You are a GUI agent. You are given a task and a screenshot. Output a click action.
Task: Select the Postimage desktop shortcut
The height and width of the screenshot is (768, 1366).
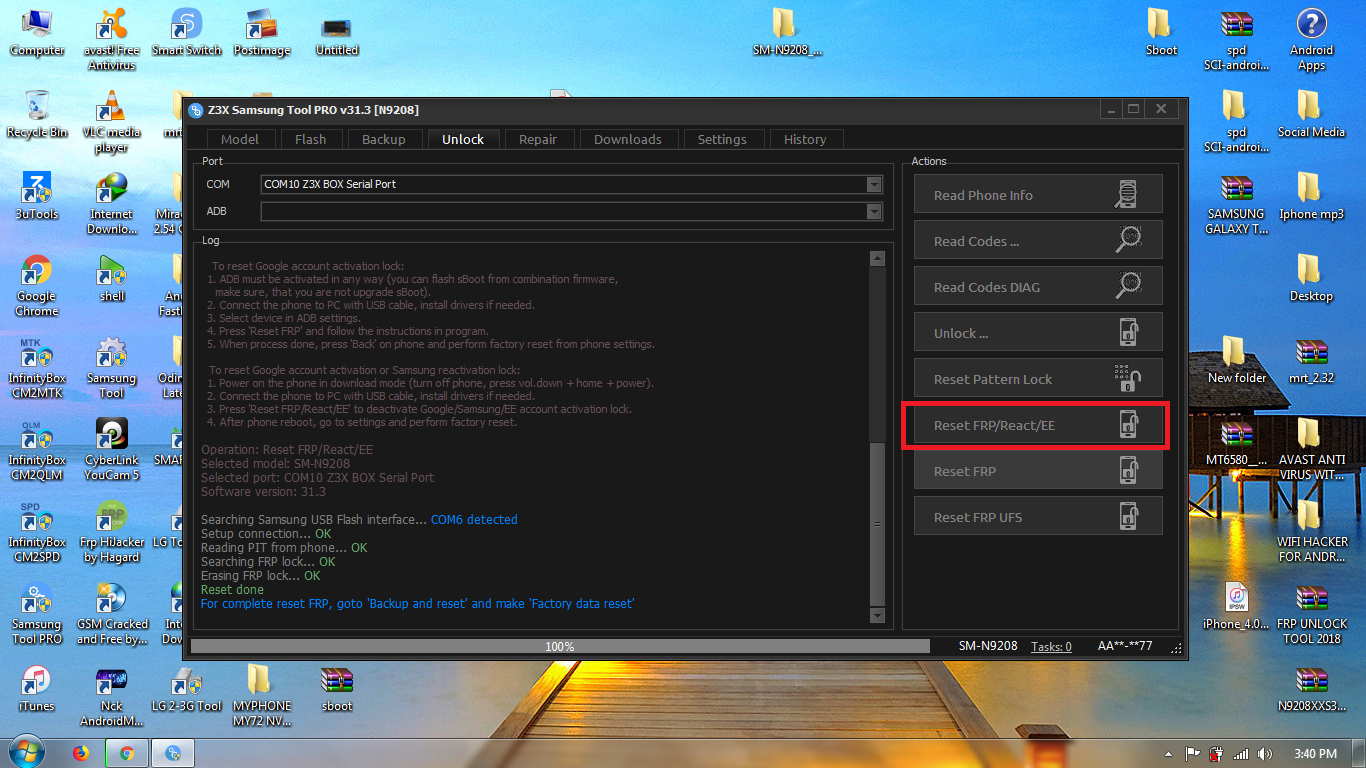click(261, 33)
